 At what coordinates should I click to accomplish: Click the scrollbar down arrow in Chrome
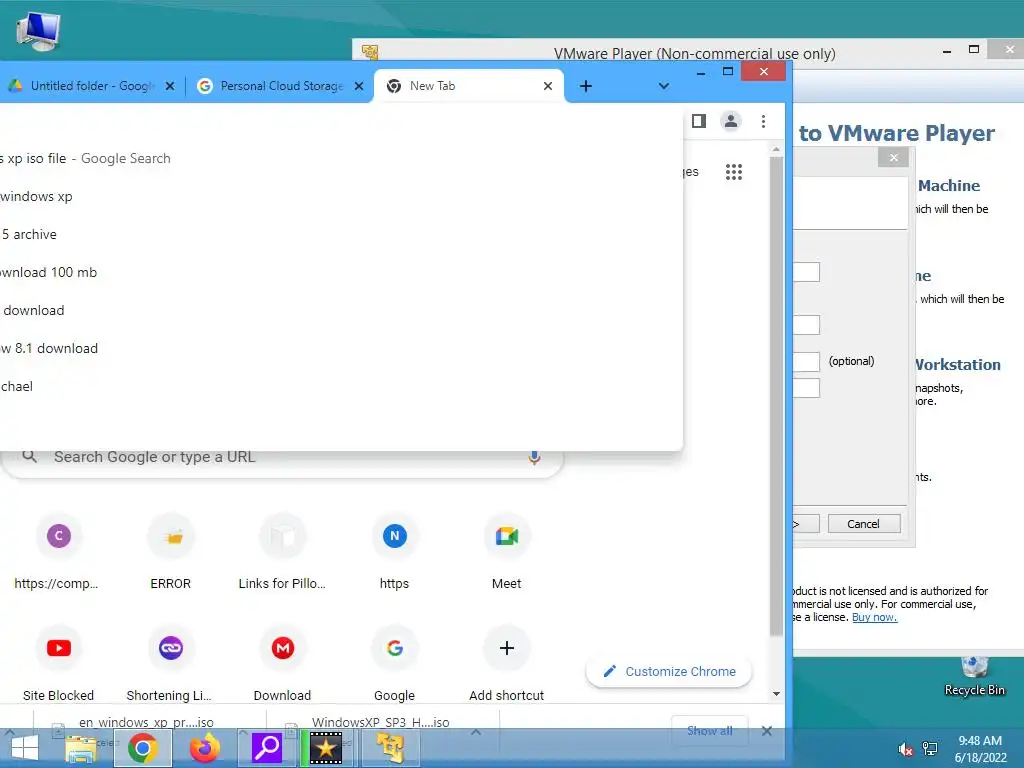click(776, 694)
